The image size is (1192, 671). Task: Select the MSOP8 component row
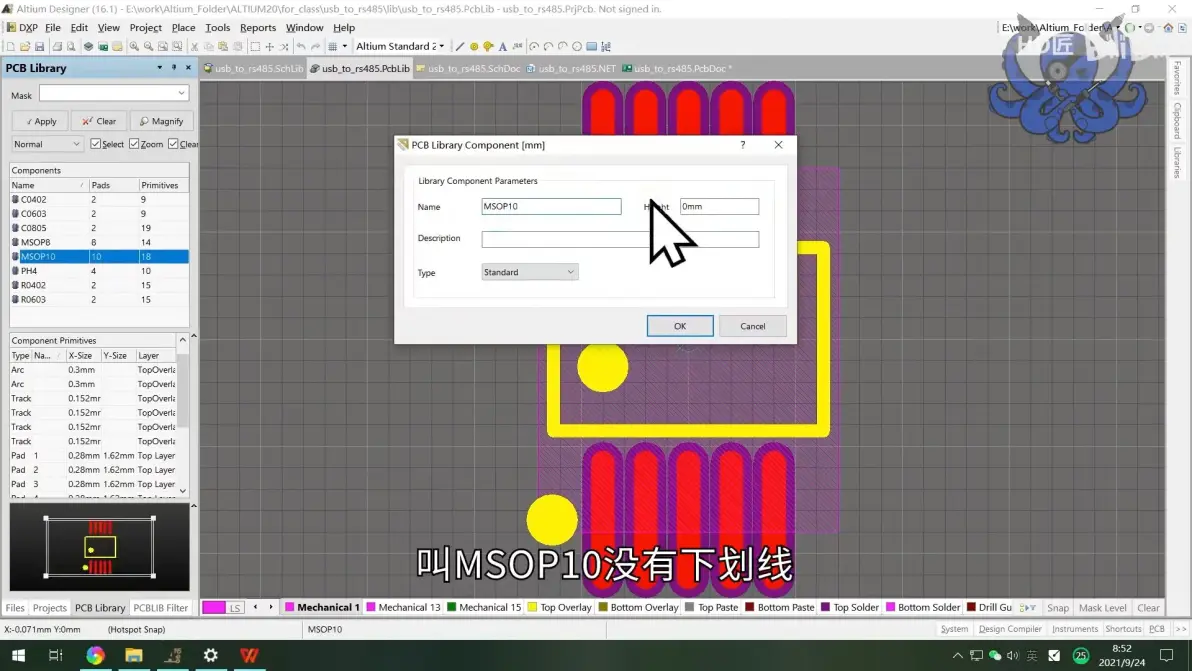tap(99, 242)
